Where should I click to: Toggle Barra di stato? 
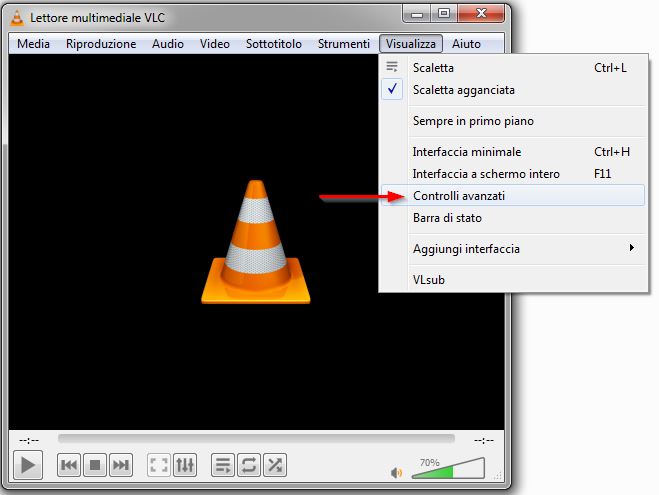[x=513, y=218]
